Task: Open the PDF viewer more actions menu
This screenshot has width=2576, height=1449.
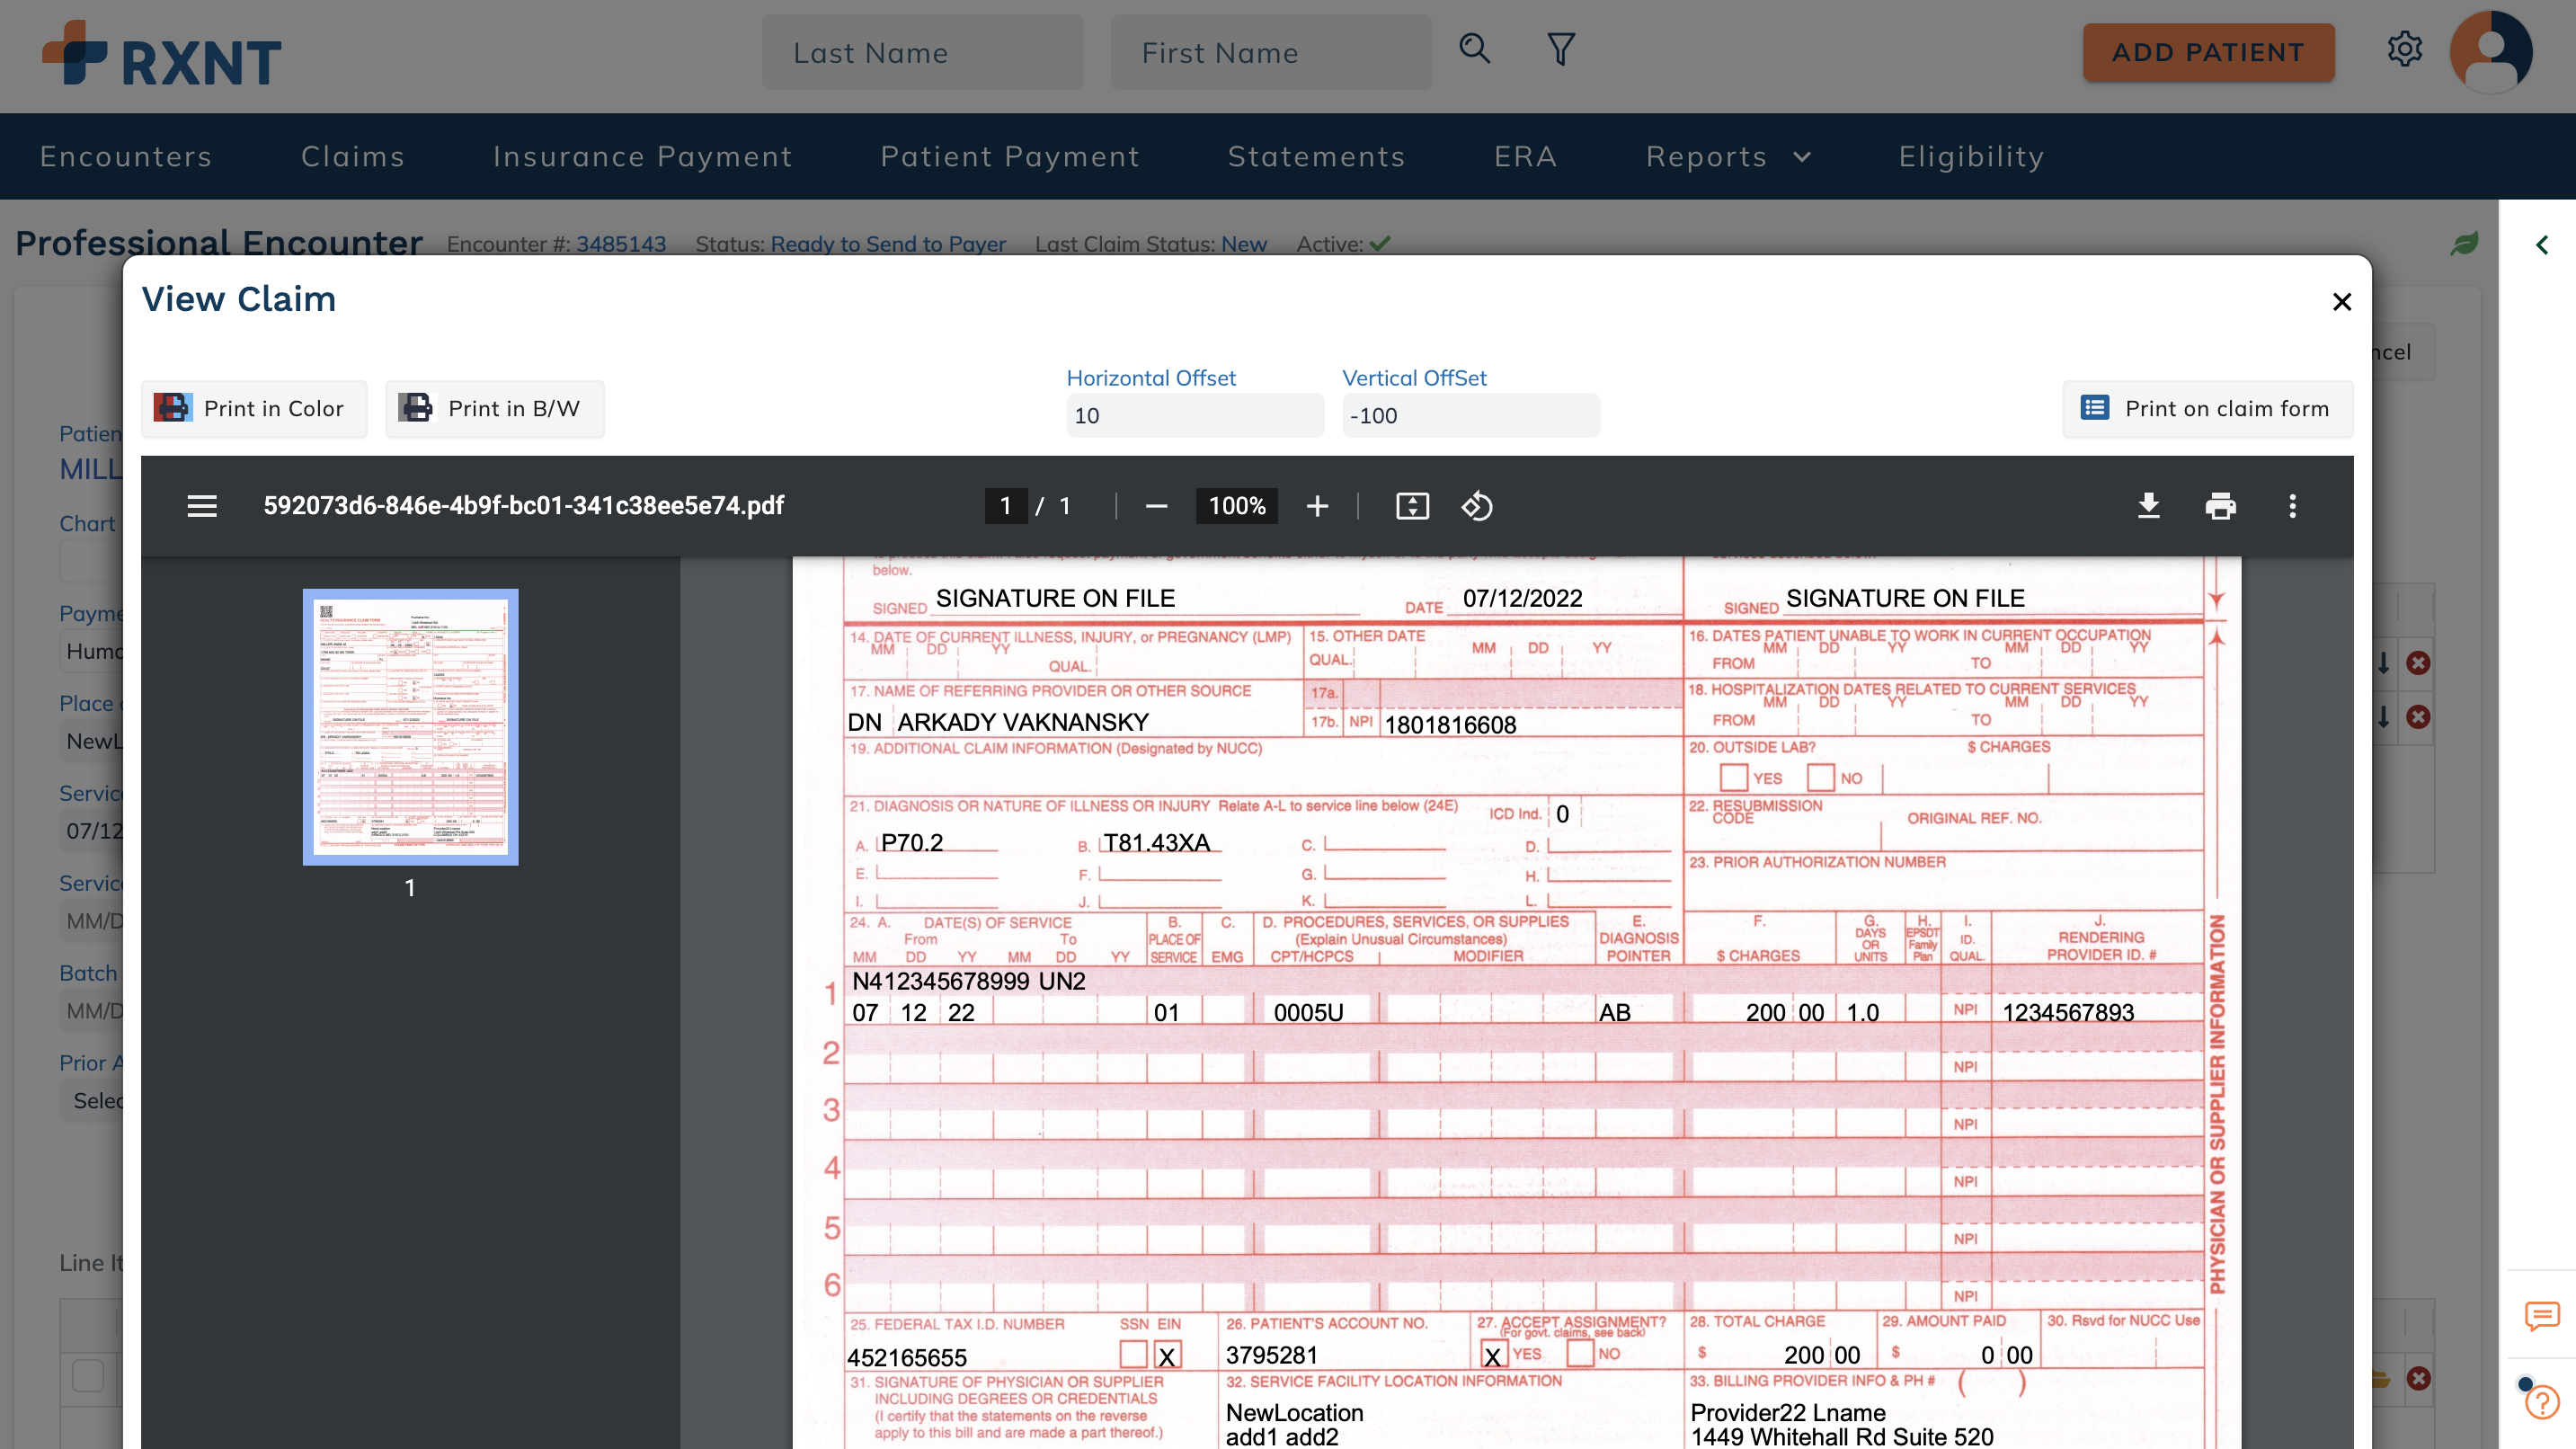Action: (x=2292, y=506)
